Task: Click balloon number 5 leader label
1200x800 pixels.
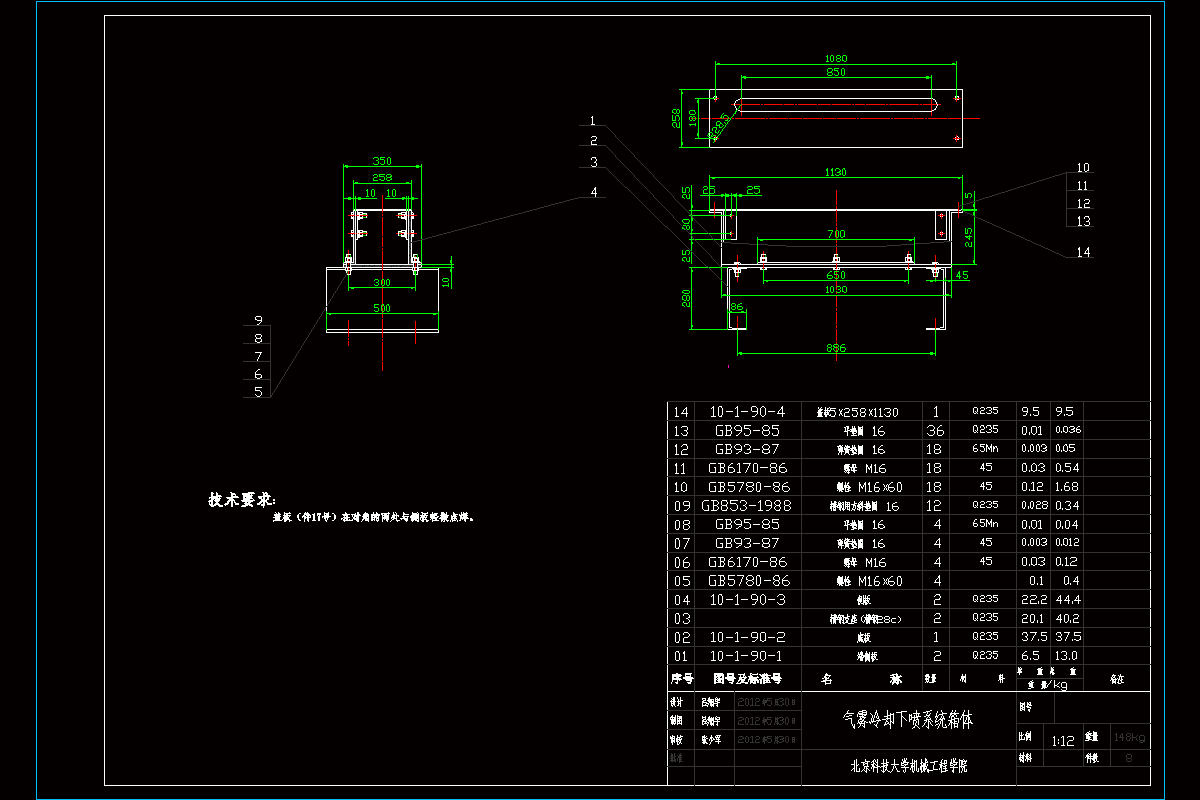Action: coord(258,393)
